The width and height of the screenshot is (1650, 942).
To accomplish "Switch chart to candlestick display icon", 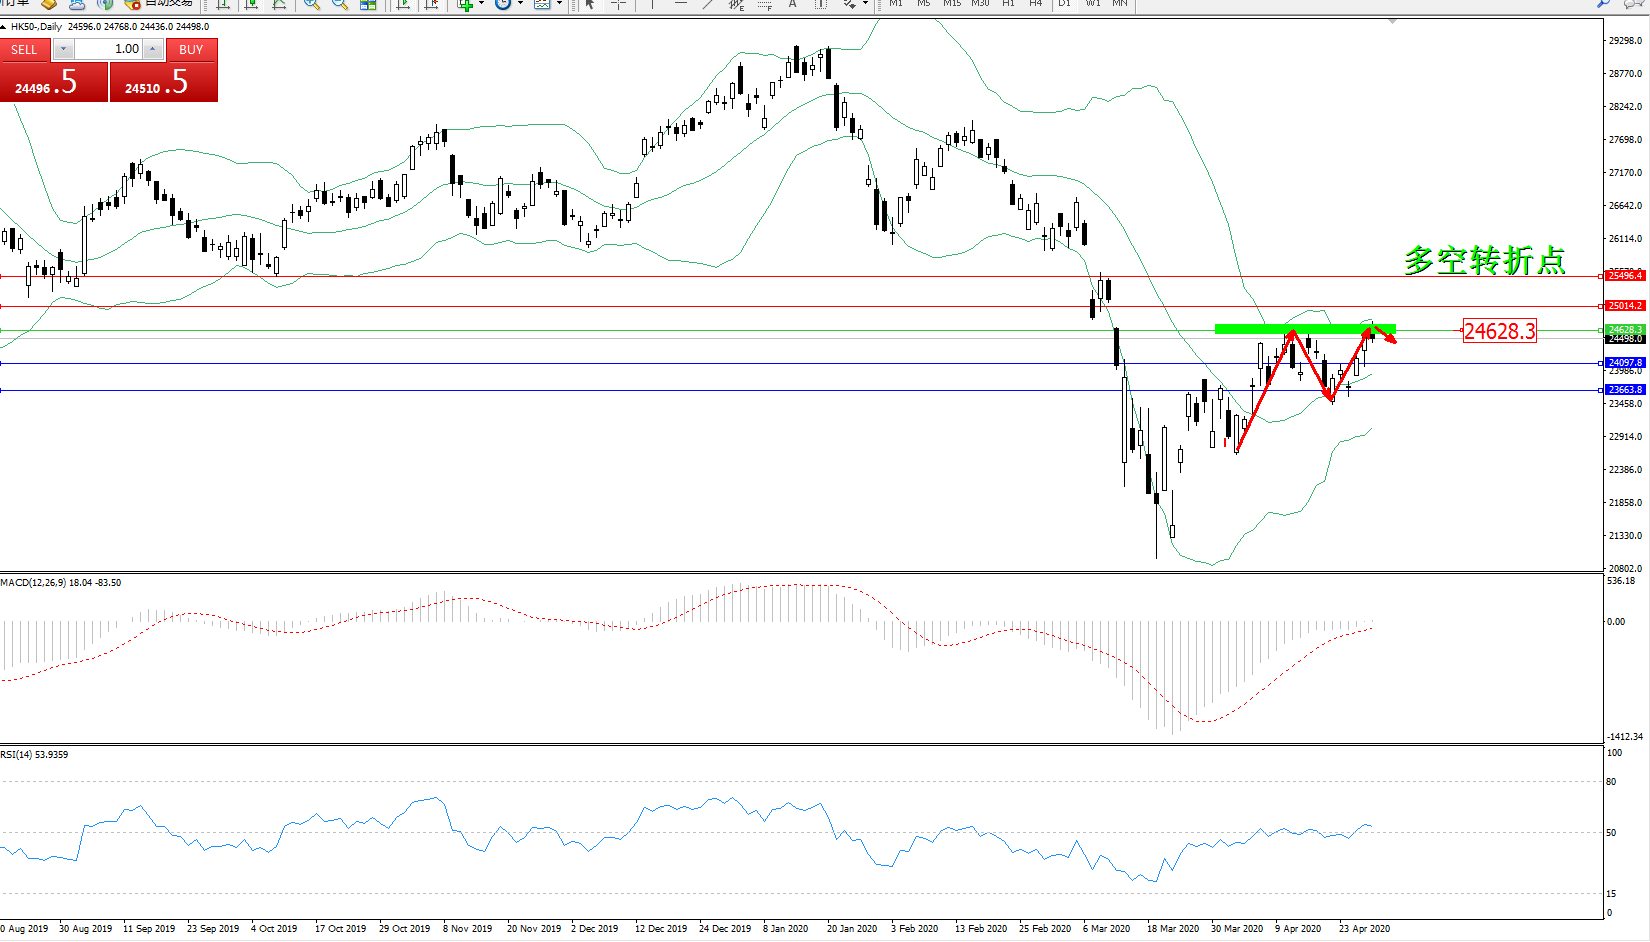I will point(251,4).
